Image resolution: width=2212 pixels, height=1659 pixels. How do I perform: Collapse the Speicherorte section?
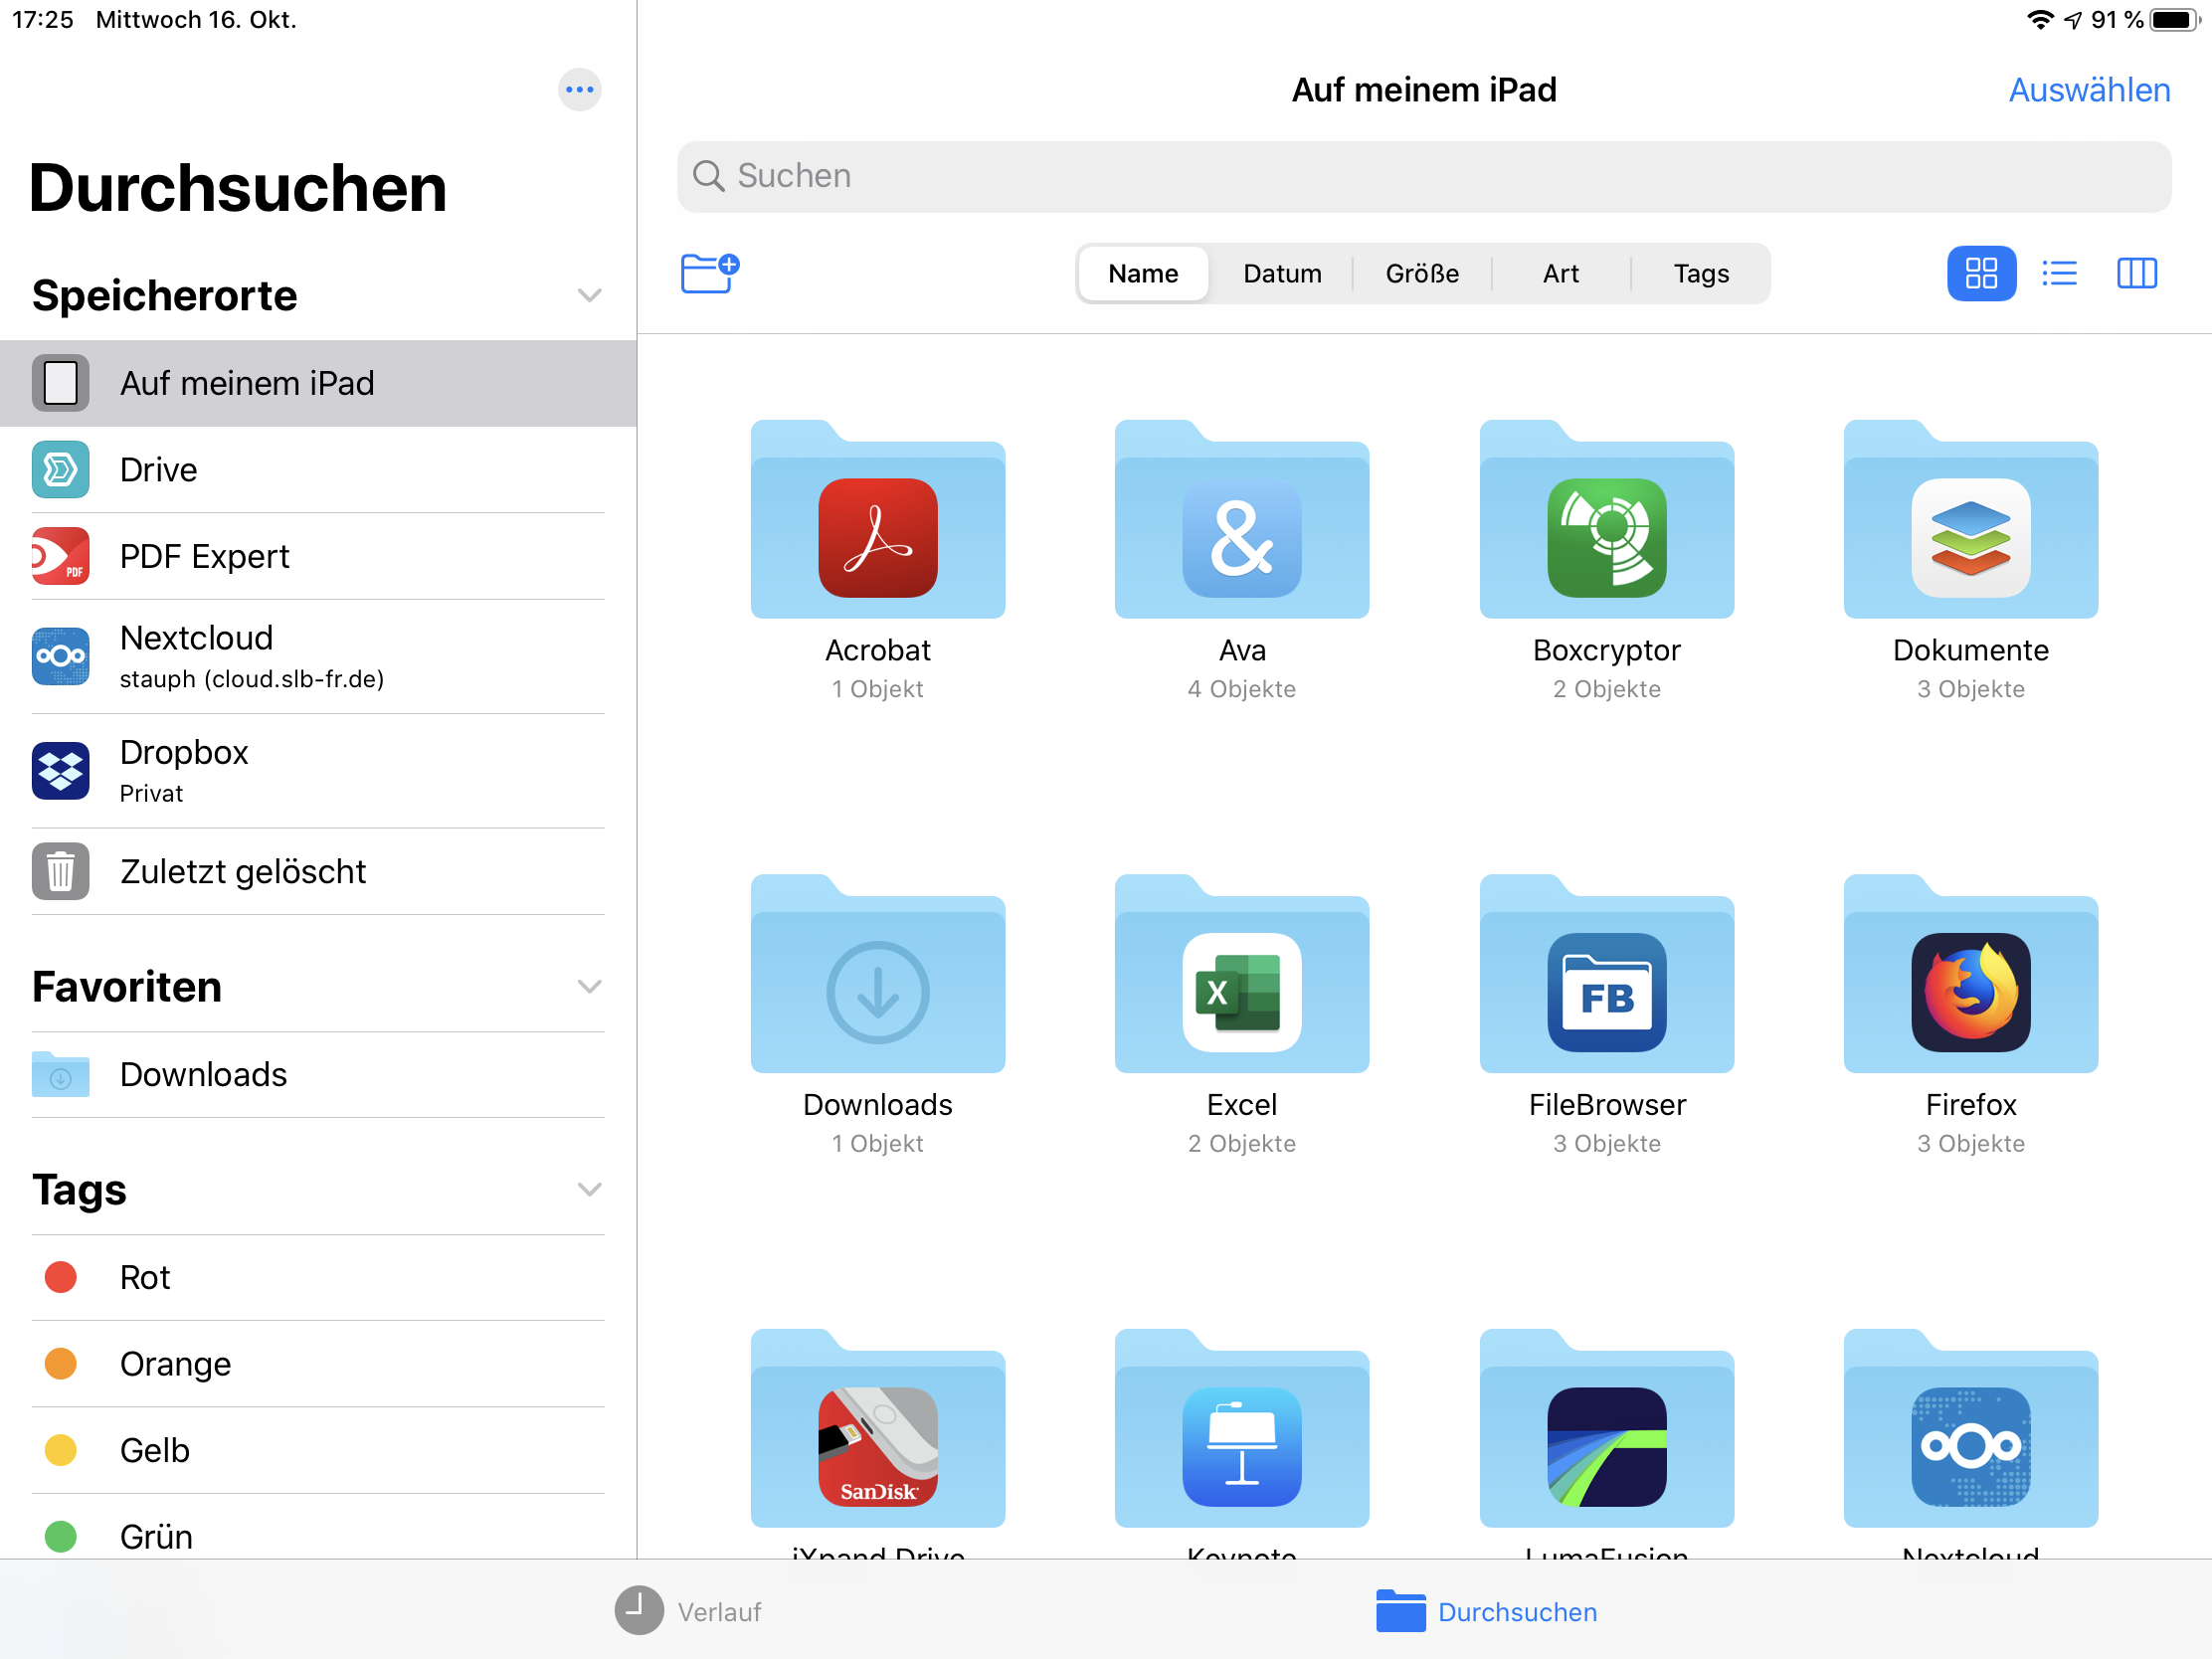[x=589, y=295]
